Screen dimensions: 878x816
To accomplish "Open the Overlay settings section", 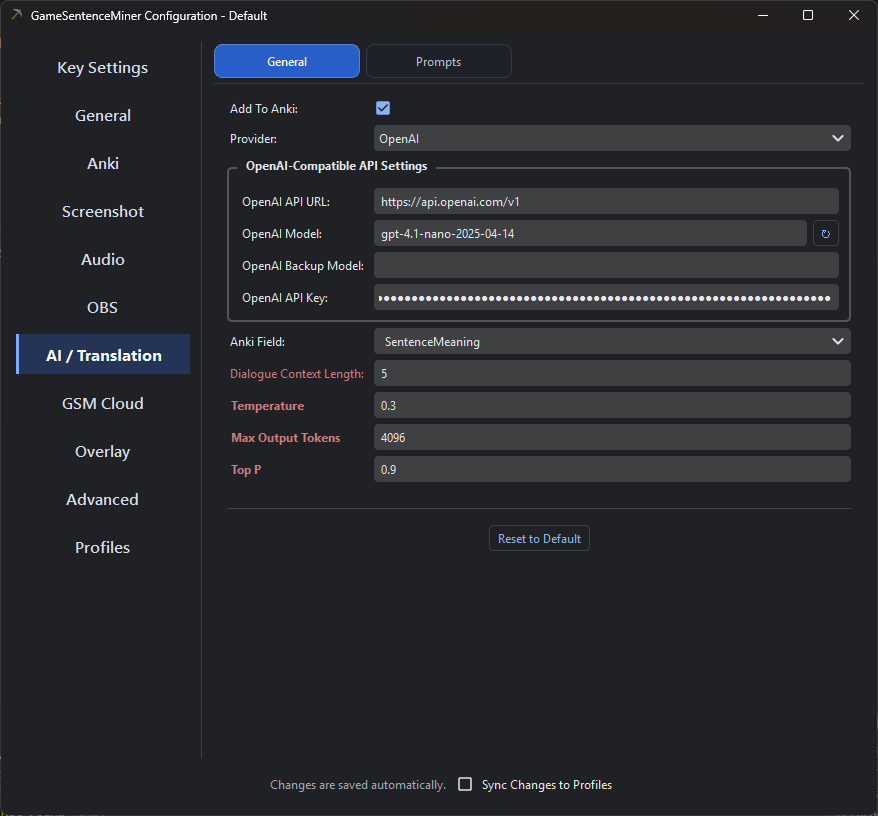I will (x=103, y=451).
